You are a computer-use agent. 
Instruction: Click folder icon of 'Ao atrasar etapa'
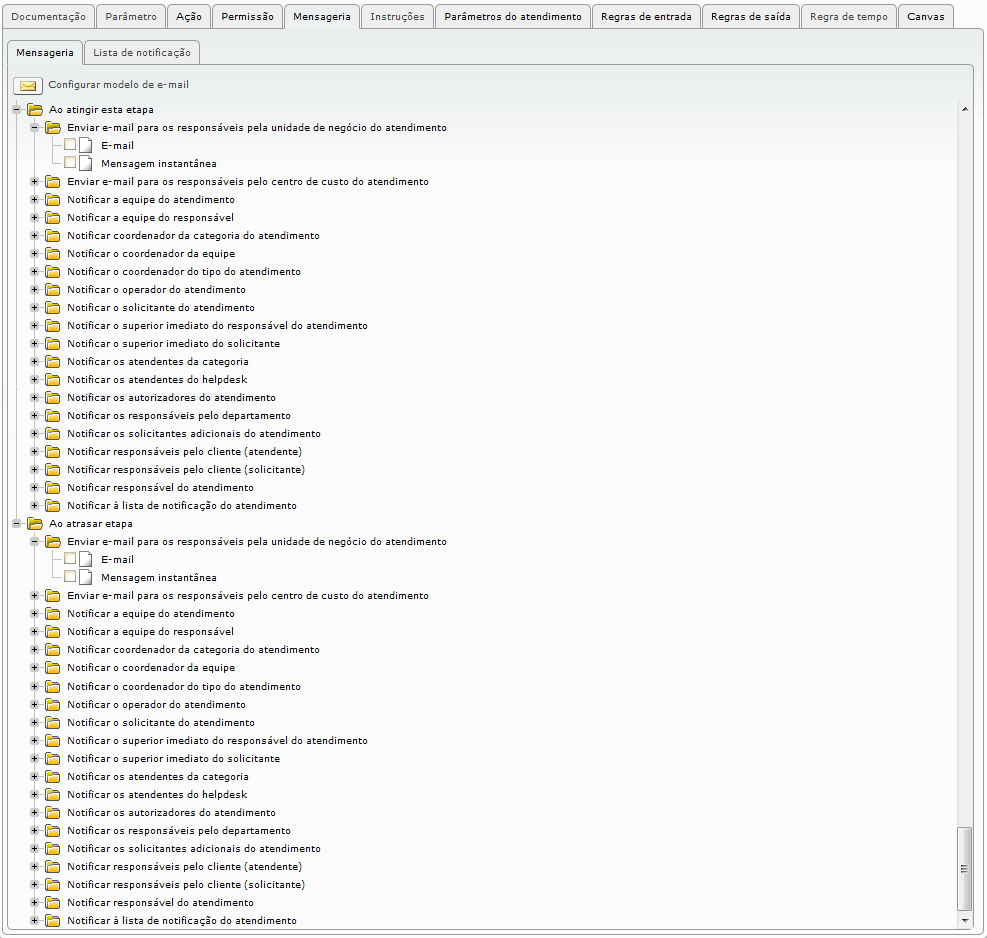[x=35, y=524]
